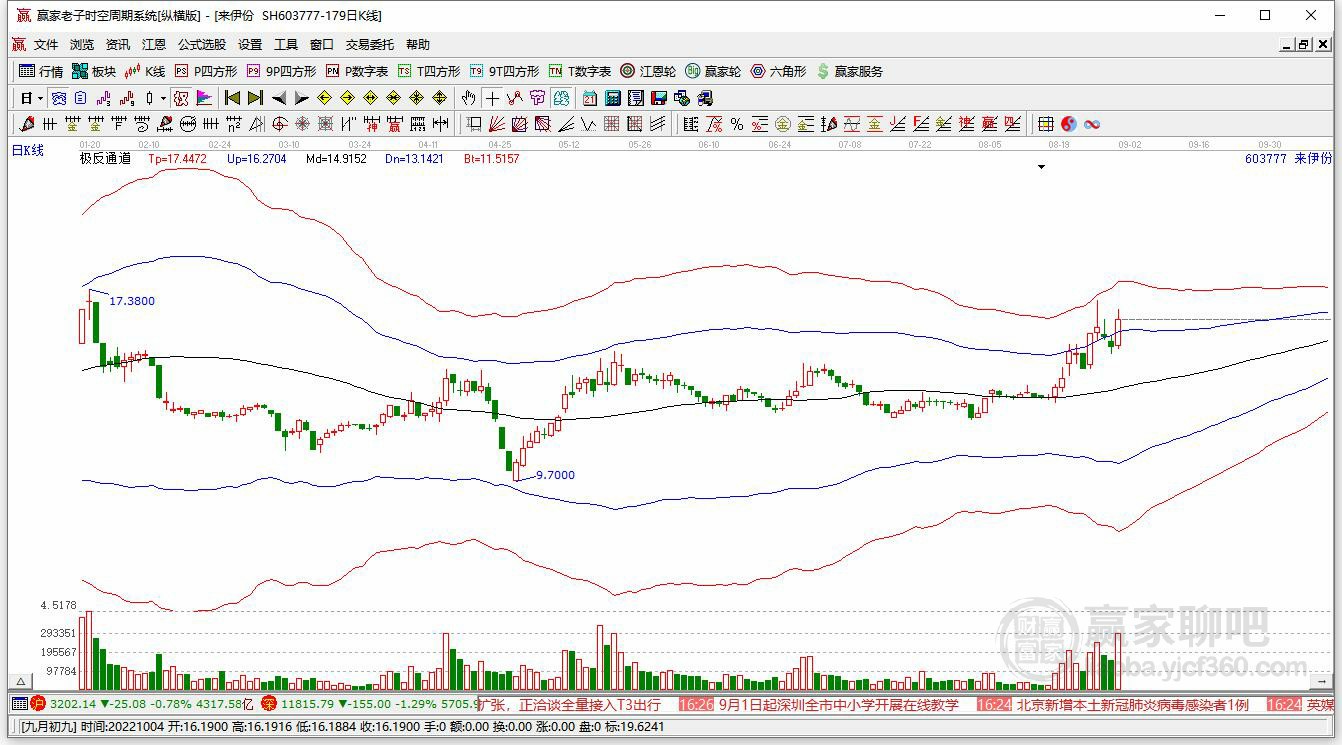
Task: Click the computer network icon
Action: point(705,98)
